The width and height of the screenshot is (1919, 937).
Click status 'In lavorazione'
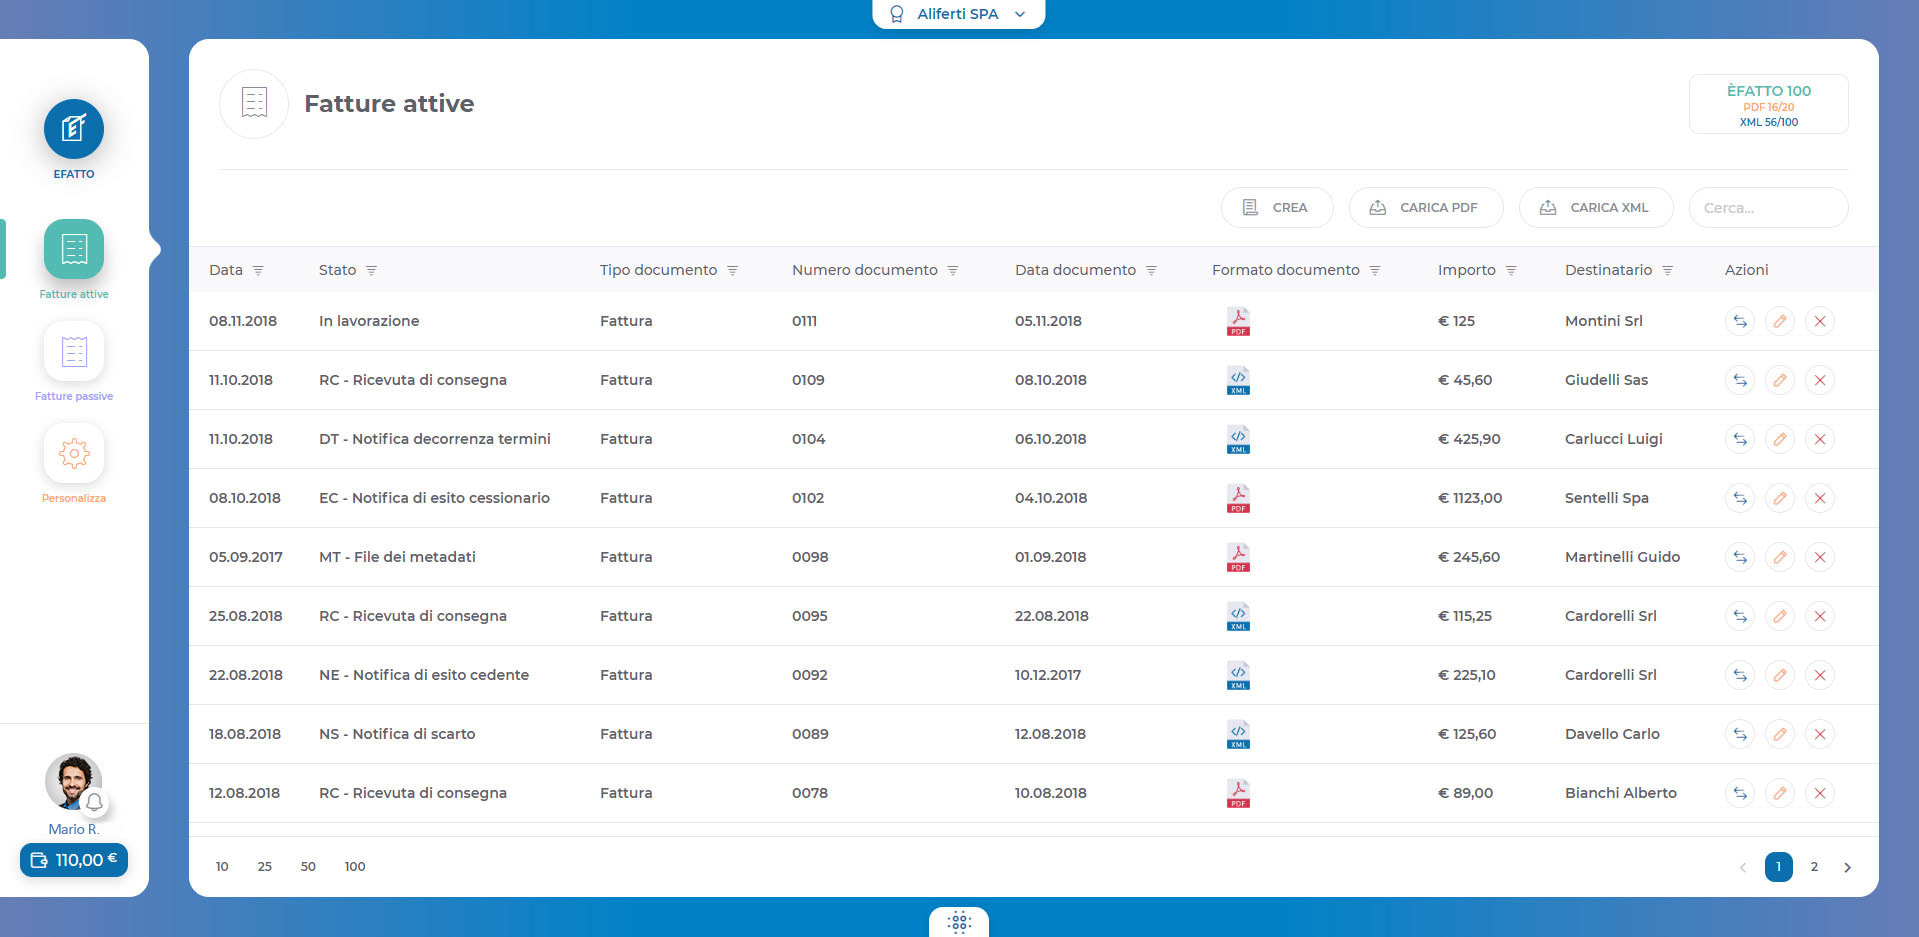pyautogui.click(x=369, y=321)
